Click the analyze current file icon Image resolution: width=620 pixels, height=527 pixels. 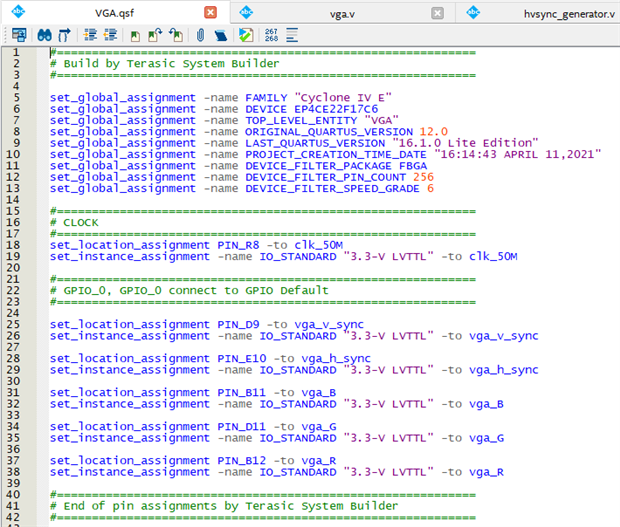(245, 35)
